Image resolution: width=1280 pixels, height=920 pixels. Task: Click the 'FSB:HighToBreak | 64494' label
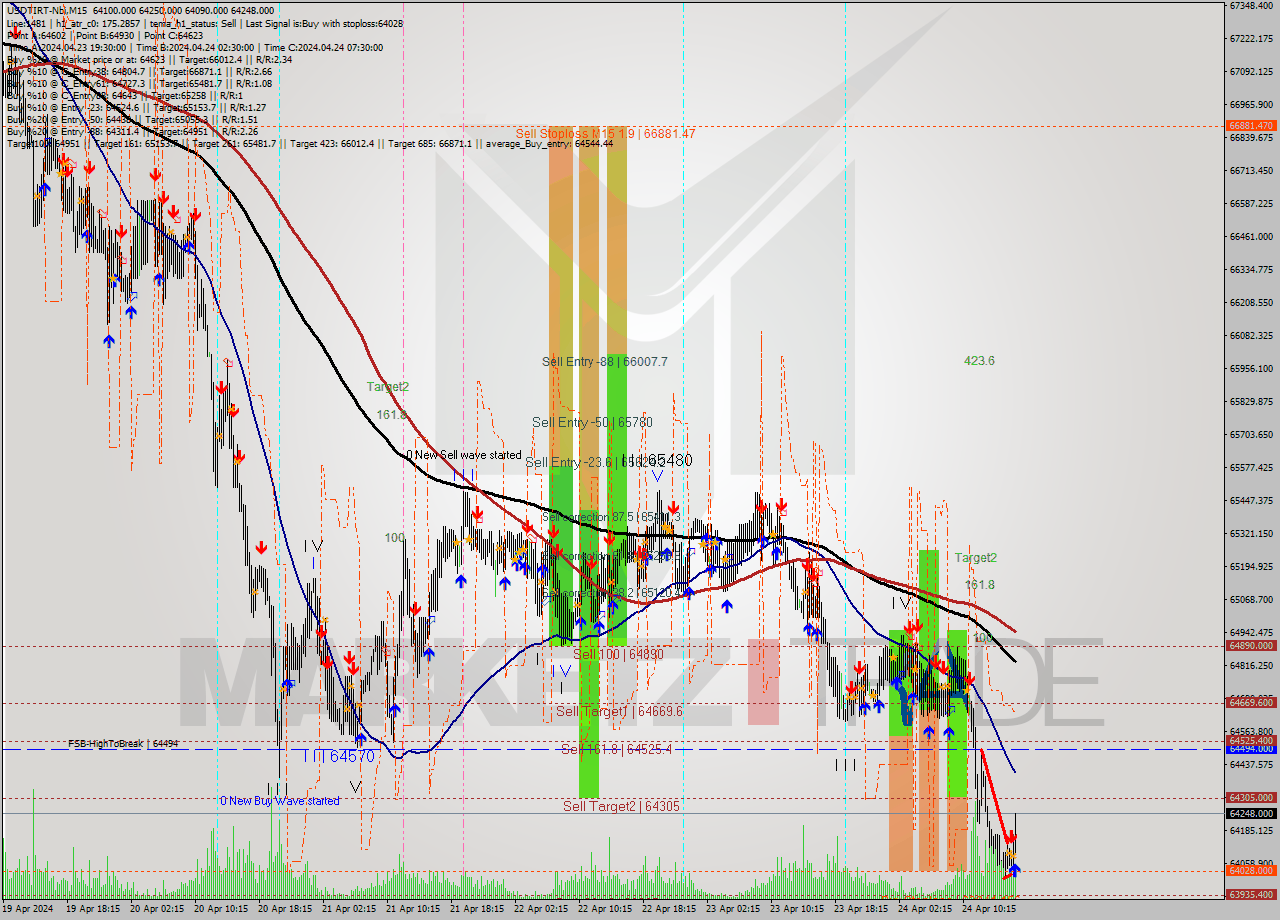coord(123,744)
